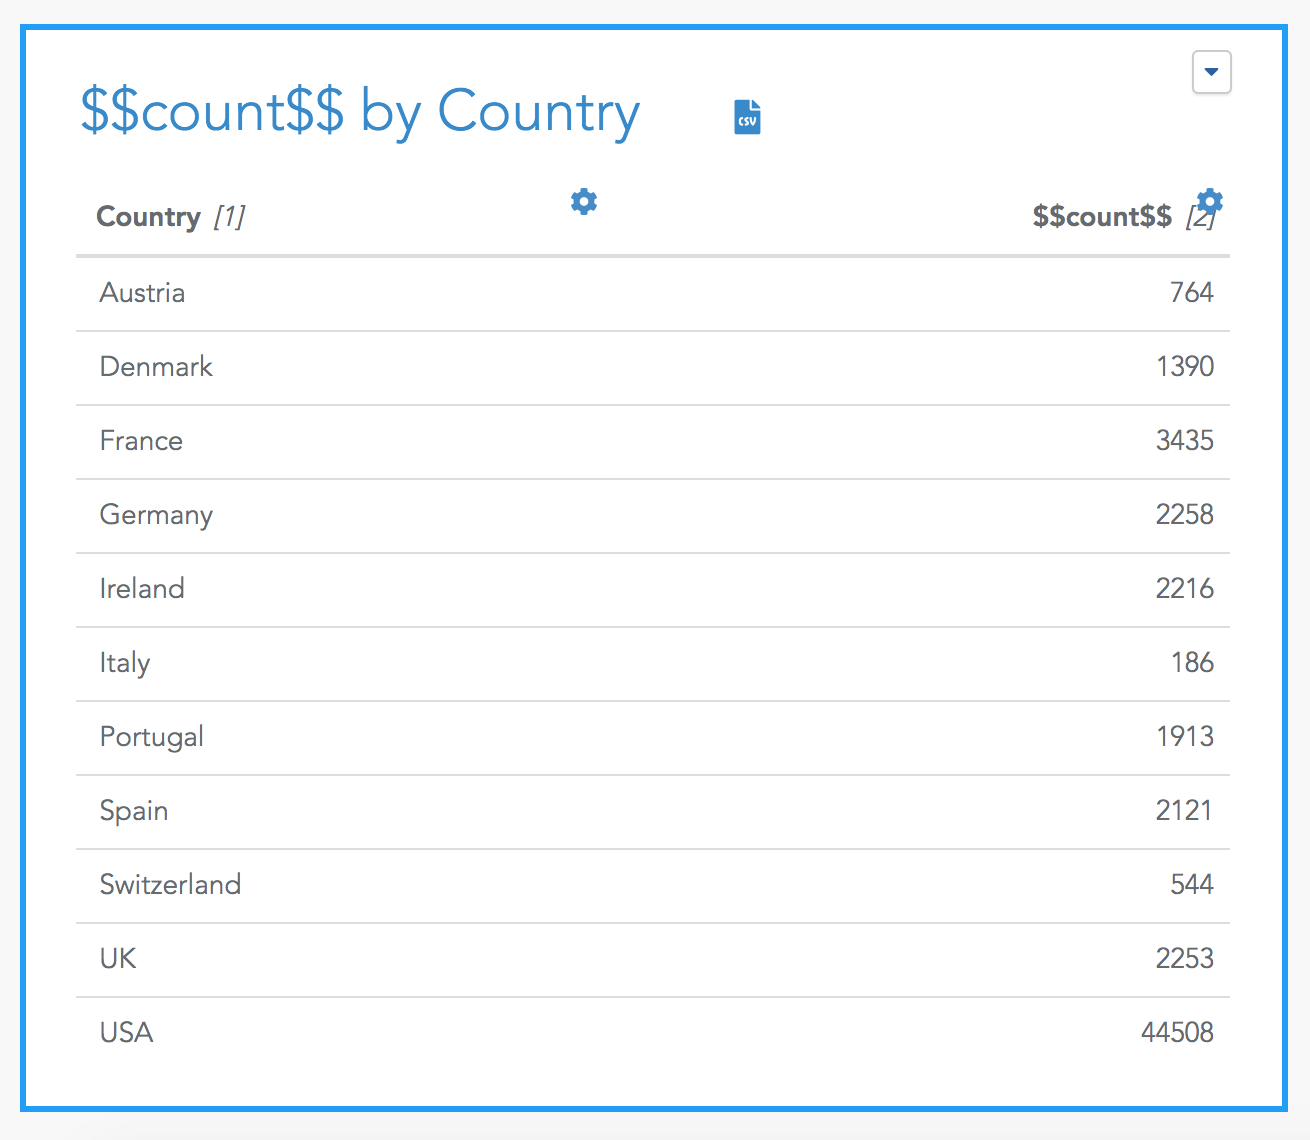Image resolution: width=1310 pixels, height=1140 pixels.
Task: Select the Switzerland row
Action: (653, 886)
